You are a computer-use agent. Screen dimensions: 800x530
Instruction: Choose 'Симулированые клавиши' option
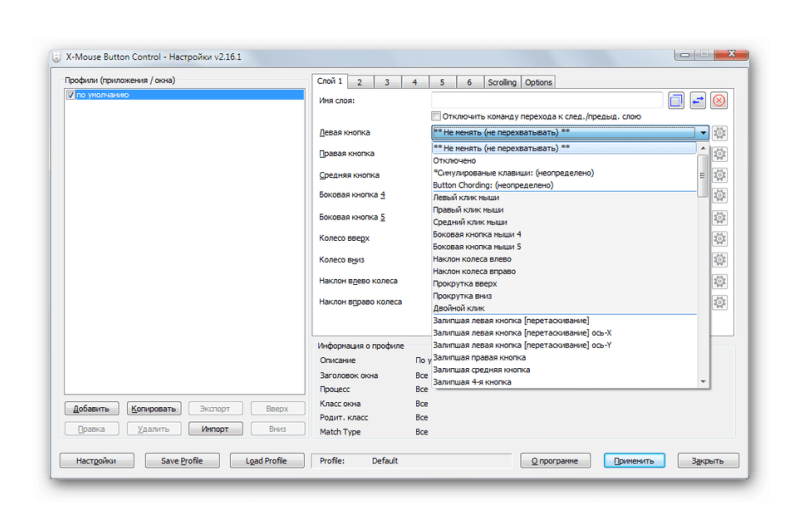coord(564,173)
